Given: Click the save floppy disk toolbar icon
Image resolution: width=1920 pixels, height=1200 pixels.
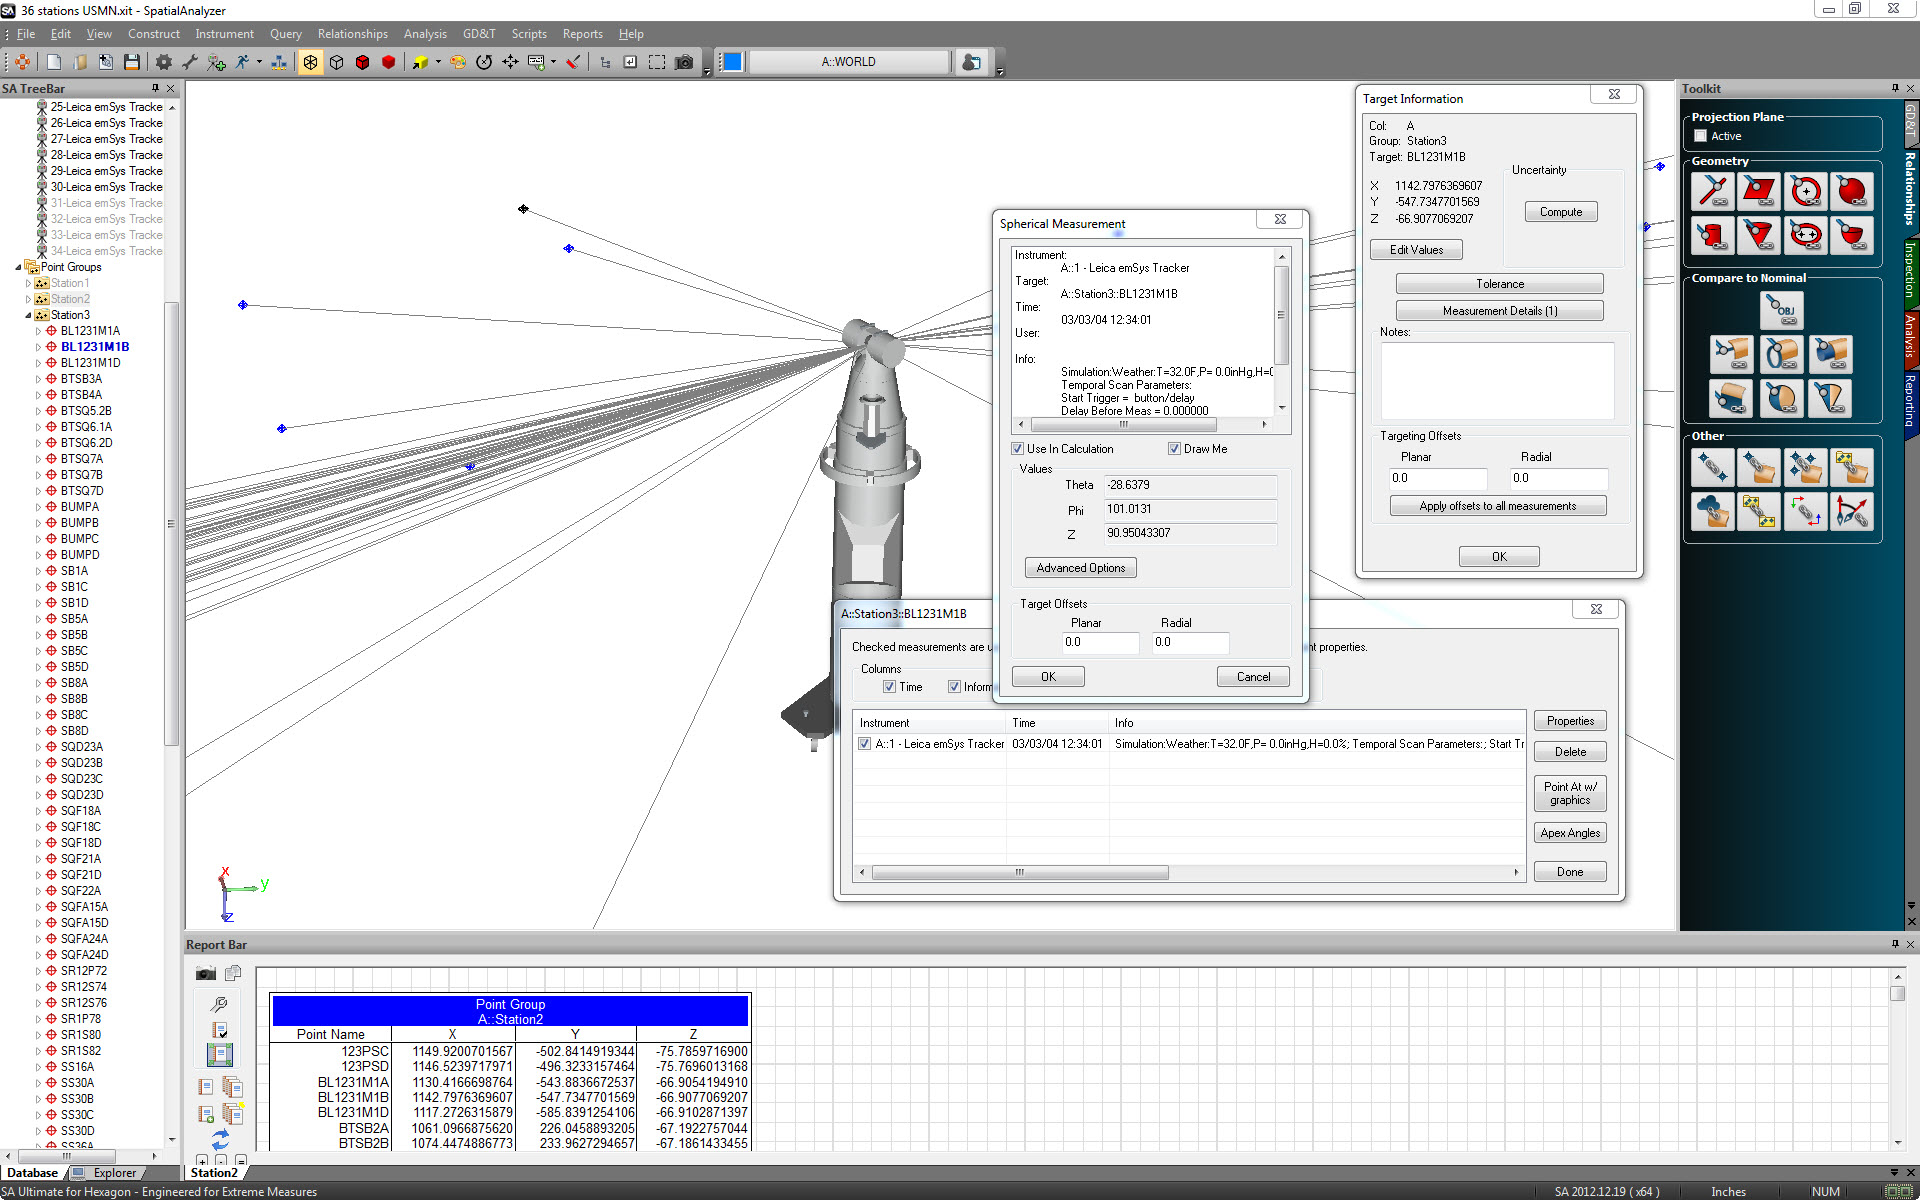Looking at the screenshot, I should coord(131,62).
